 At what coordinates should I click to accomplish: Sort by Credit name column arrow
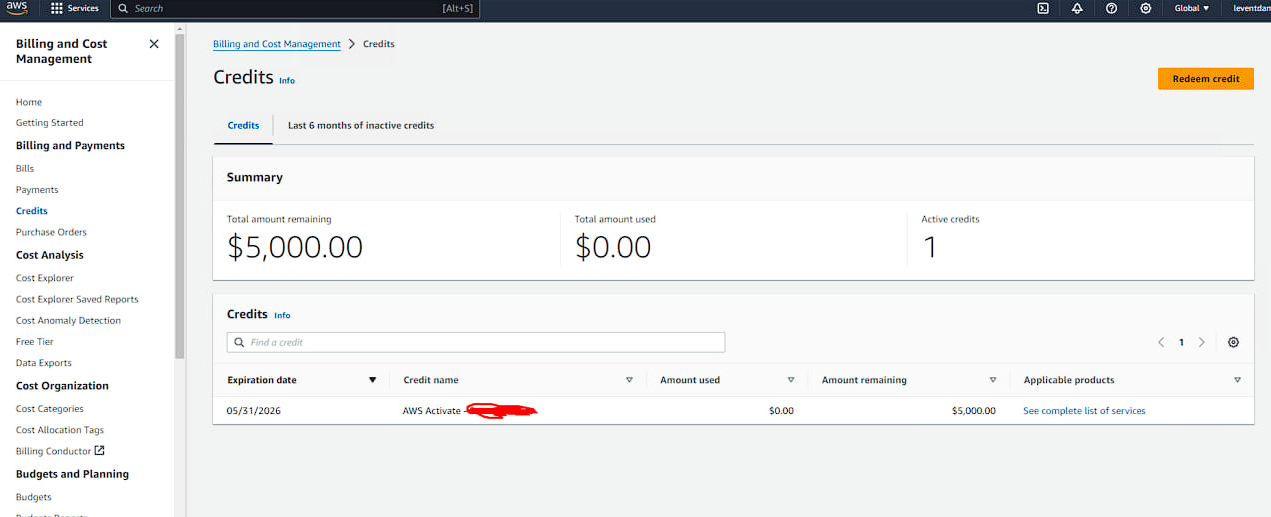(629, 380)
